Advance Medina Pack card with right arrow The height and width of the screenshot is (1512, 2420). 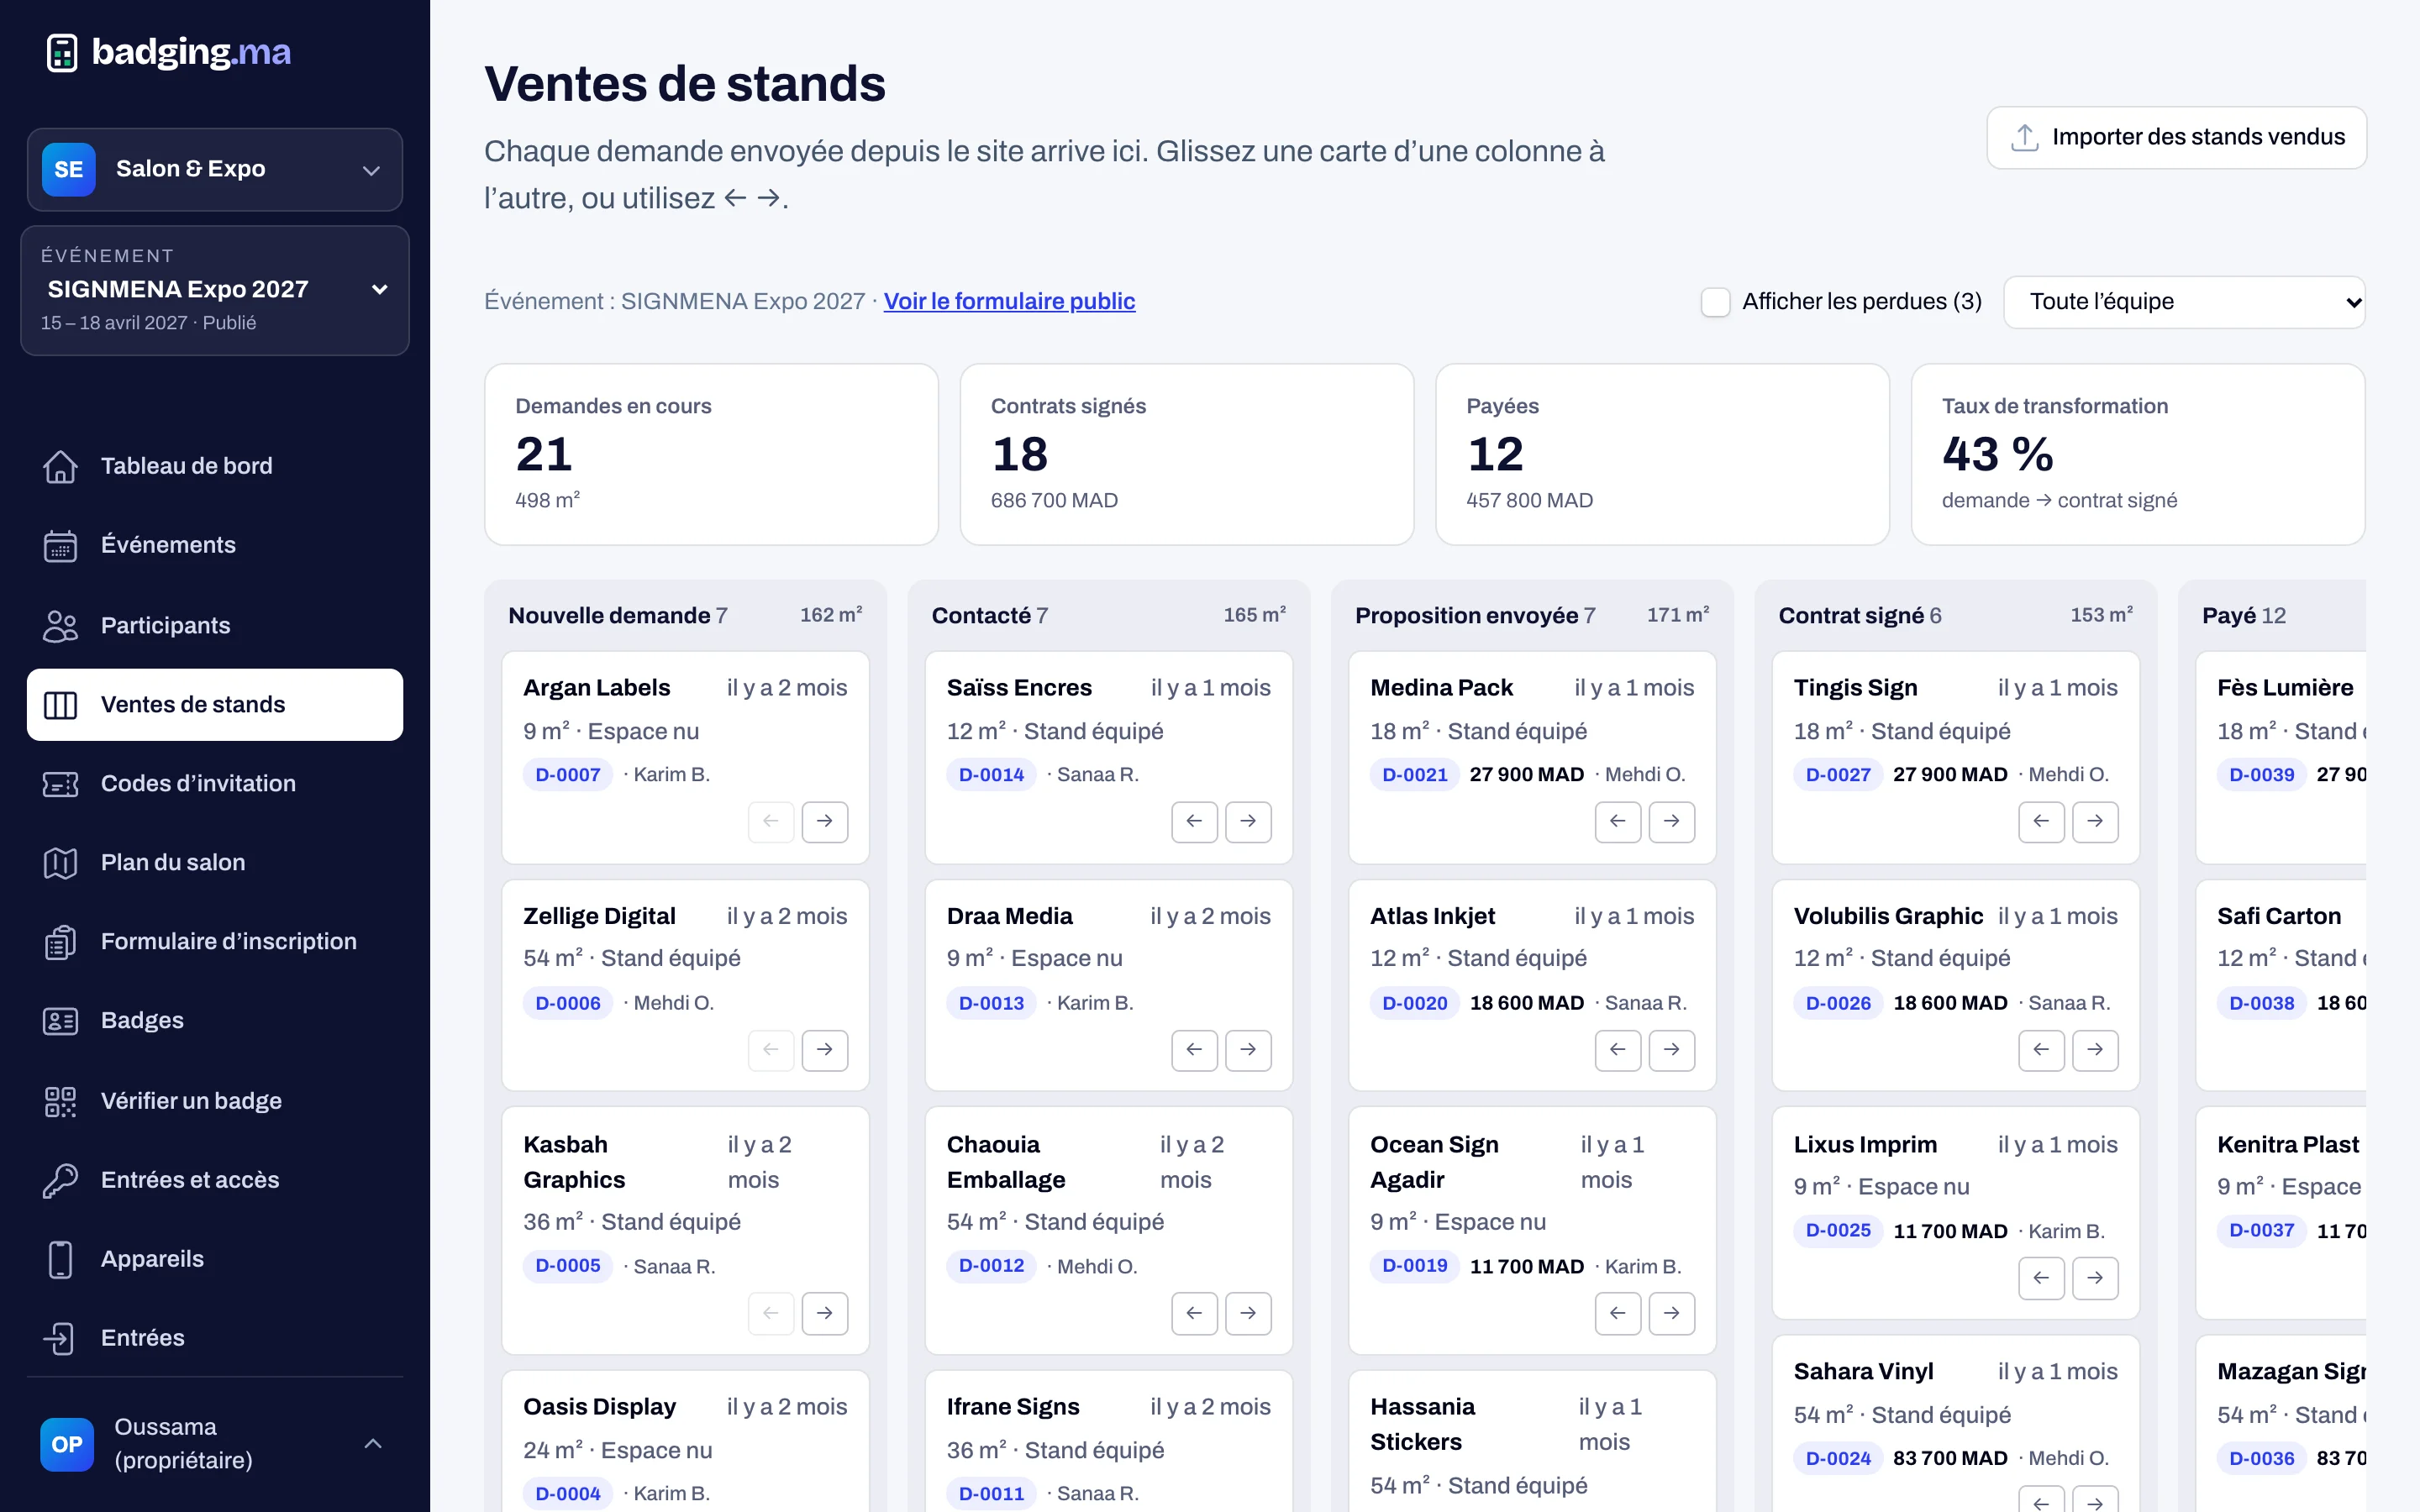click(x=1671, y=821)
